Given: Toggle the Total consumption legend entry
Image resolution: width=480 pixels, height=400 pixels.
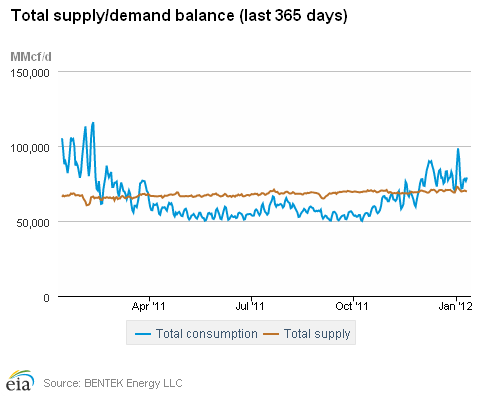Looking at the screenshot, I should click(196, 334).
